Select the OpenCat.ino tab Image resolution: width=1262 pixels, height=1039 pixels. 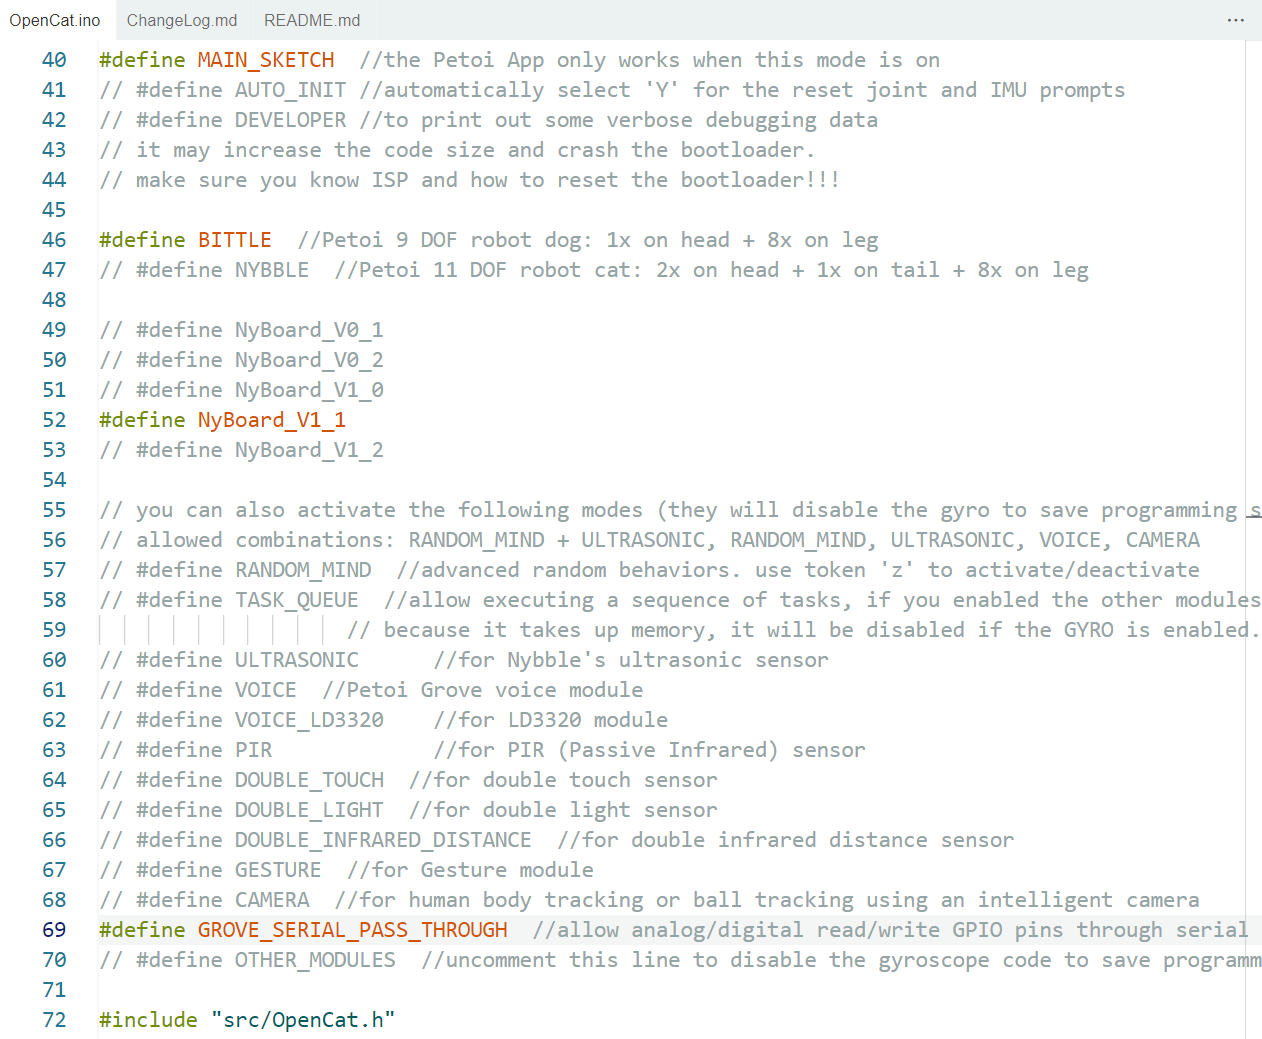pyautogui.click(x=55, y=20)
